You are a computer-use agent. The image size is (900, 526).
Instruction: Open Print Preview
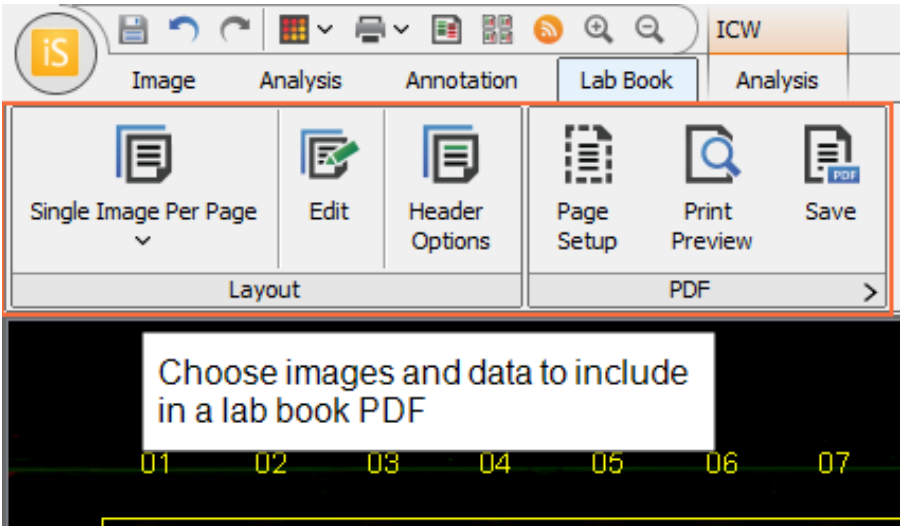coord(712,189)
